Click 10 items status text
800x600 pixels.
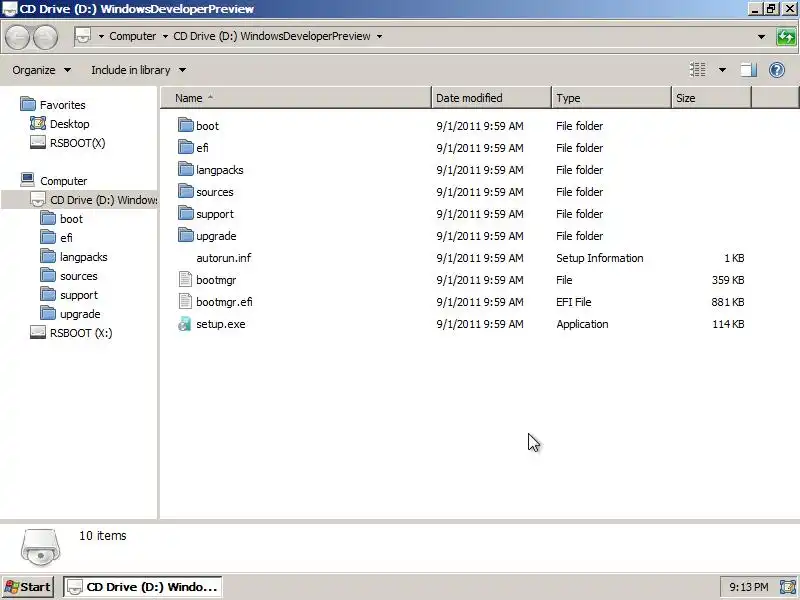[x=103, y=536]
